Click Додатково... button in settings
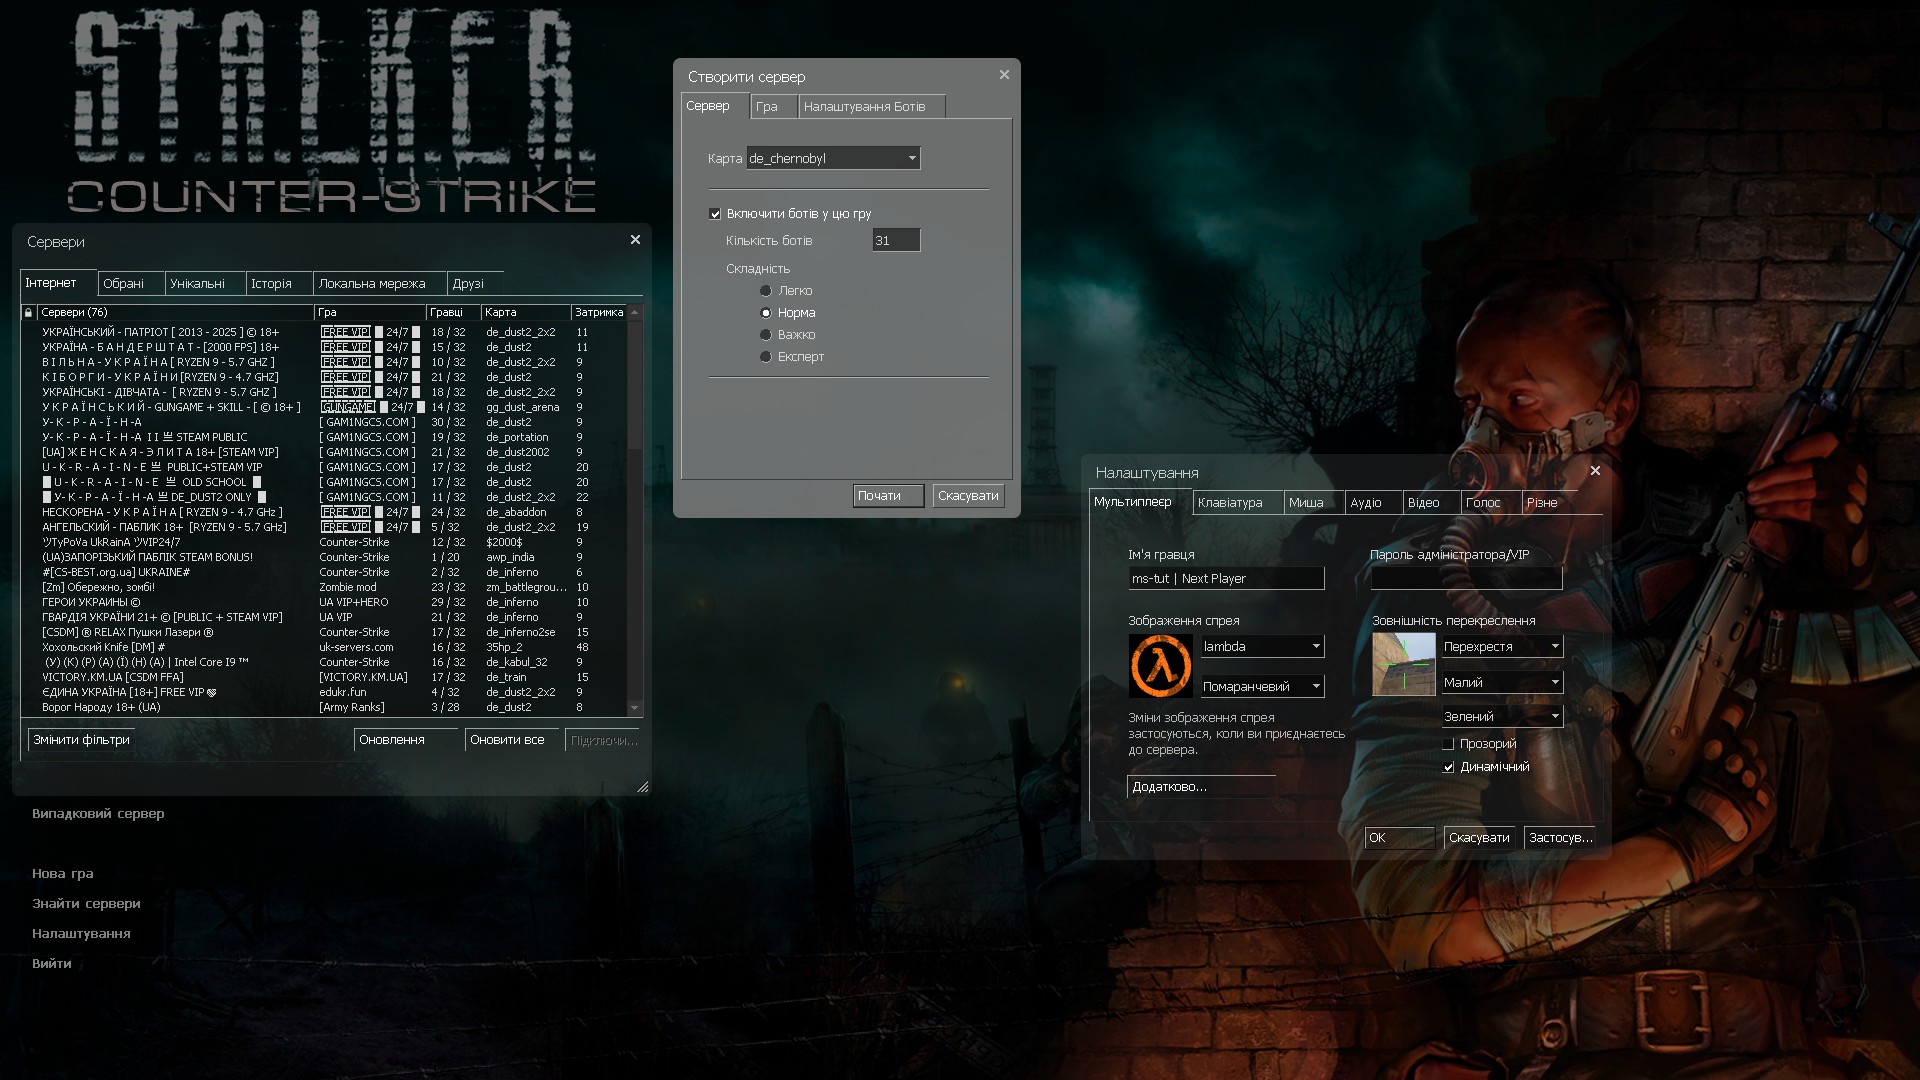The image size is (1920, 1080). tap(1201, 787)
